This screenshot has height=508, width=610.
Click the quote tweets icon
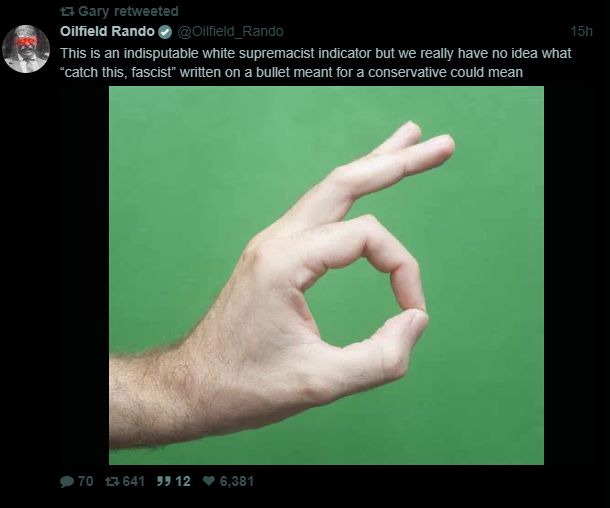[x=163, y=482]
